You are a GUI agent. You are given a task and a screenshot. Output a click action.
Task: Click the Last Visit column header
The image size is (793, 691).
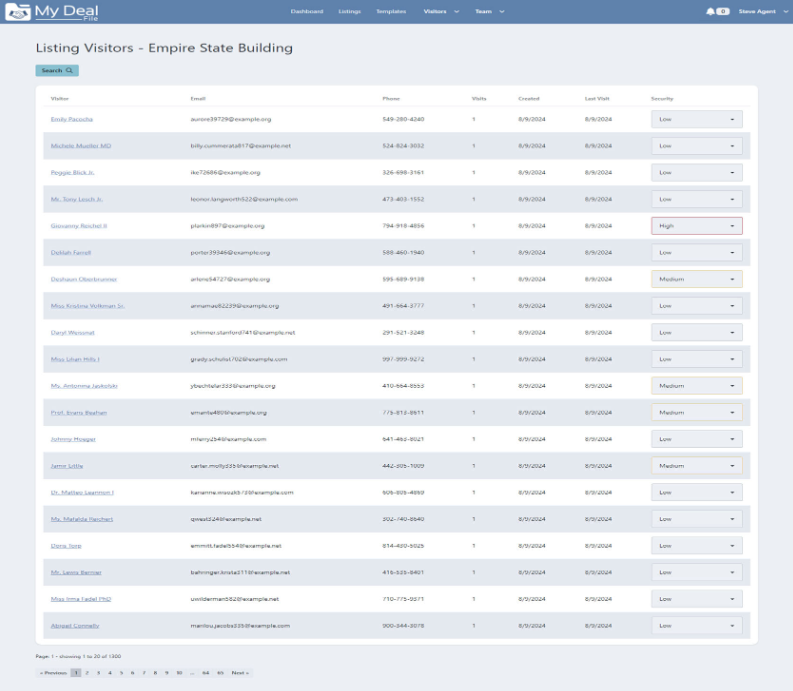point(597,99)
